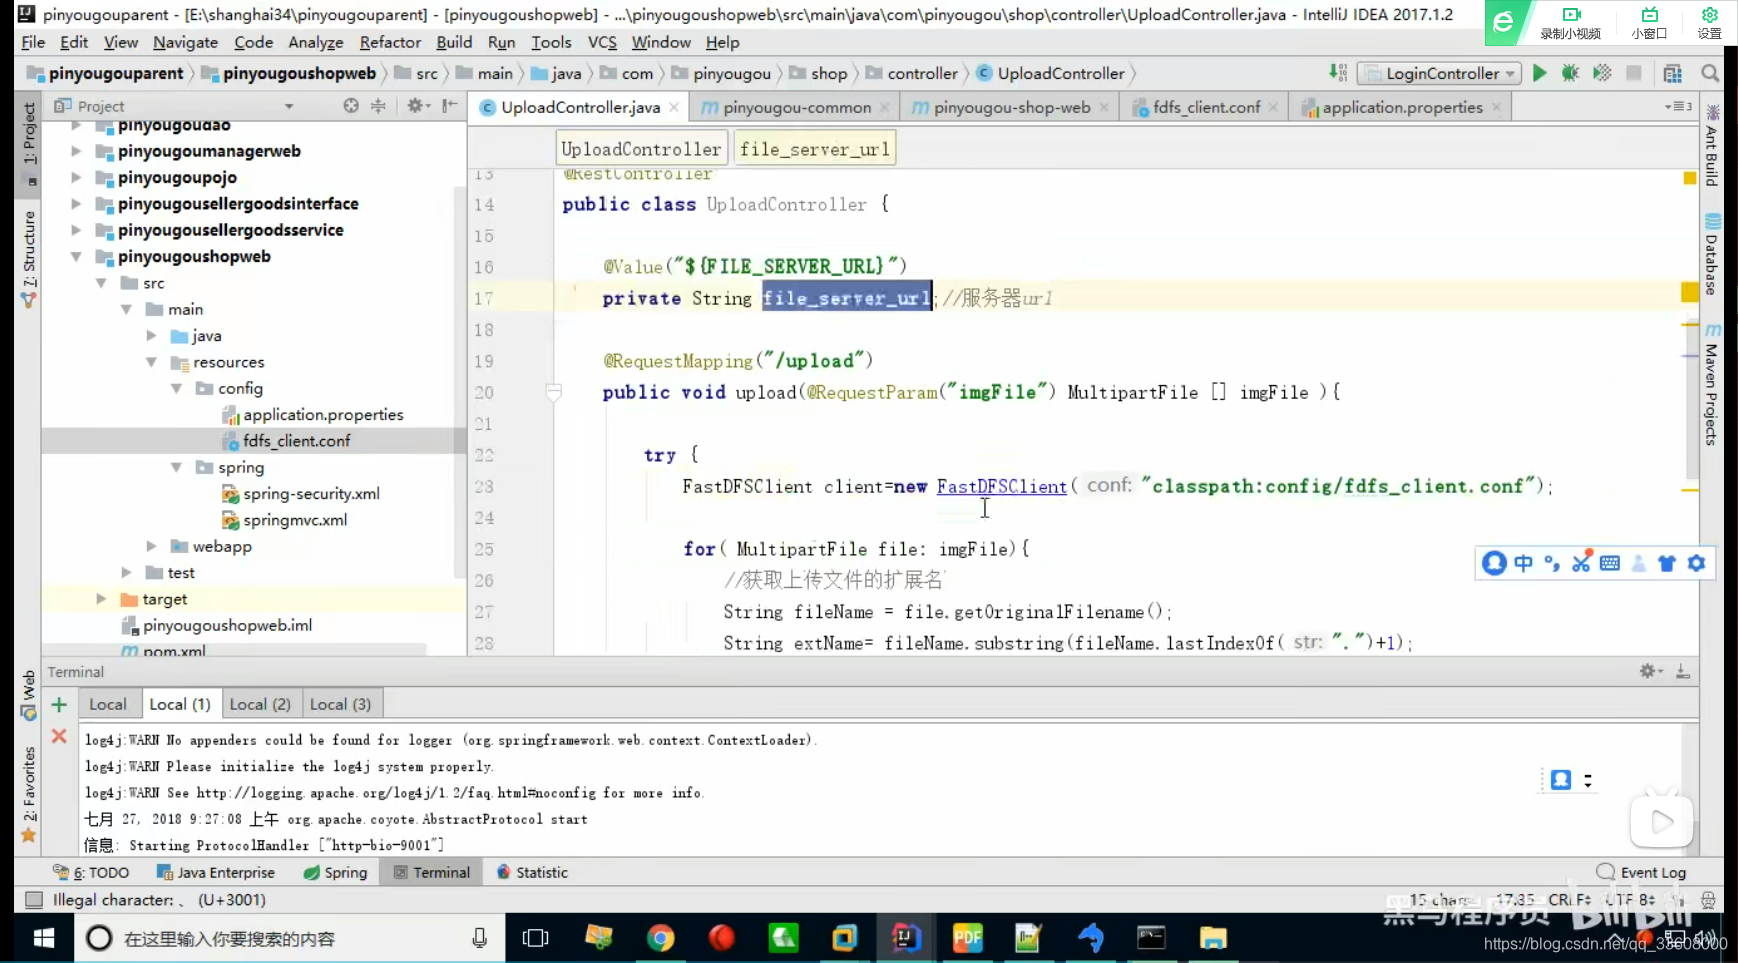Expand the webapp folder

pos(151,546)
